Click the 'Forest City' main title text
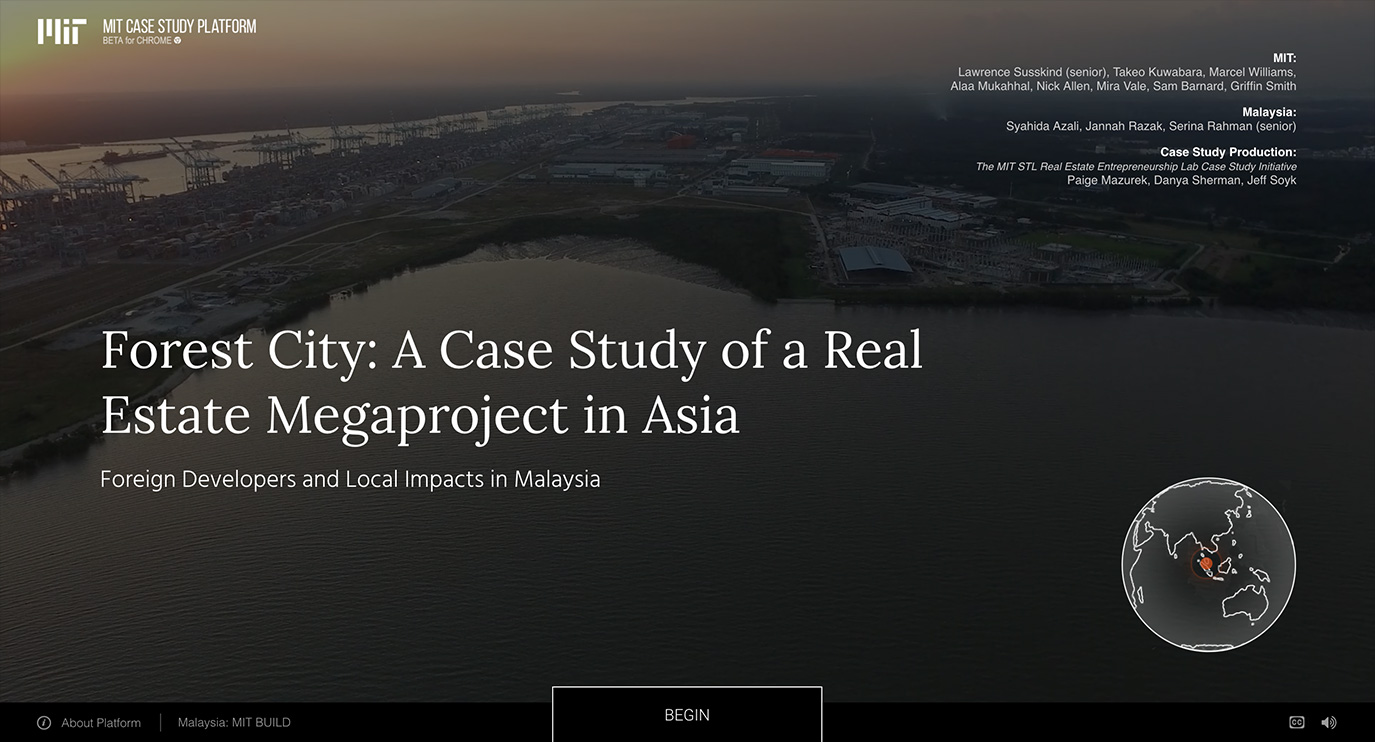Screen dimensions: 1375x742 (512, 382)
